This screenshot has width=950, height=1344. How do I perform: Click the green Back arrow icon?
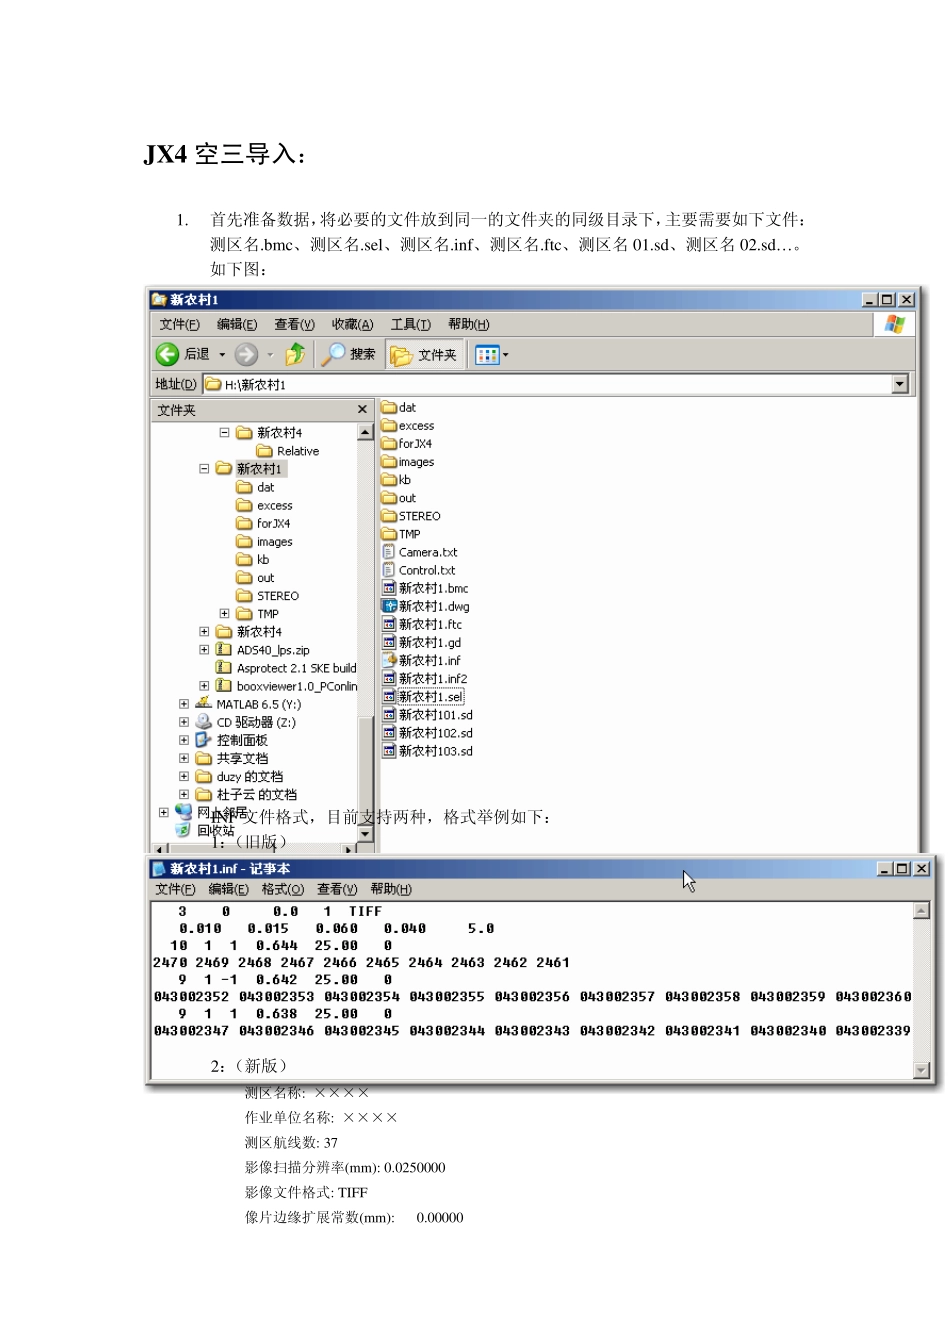[x=167, y=354]
